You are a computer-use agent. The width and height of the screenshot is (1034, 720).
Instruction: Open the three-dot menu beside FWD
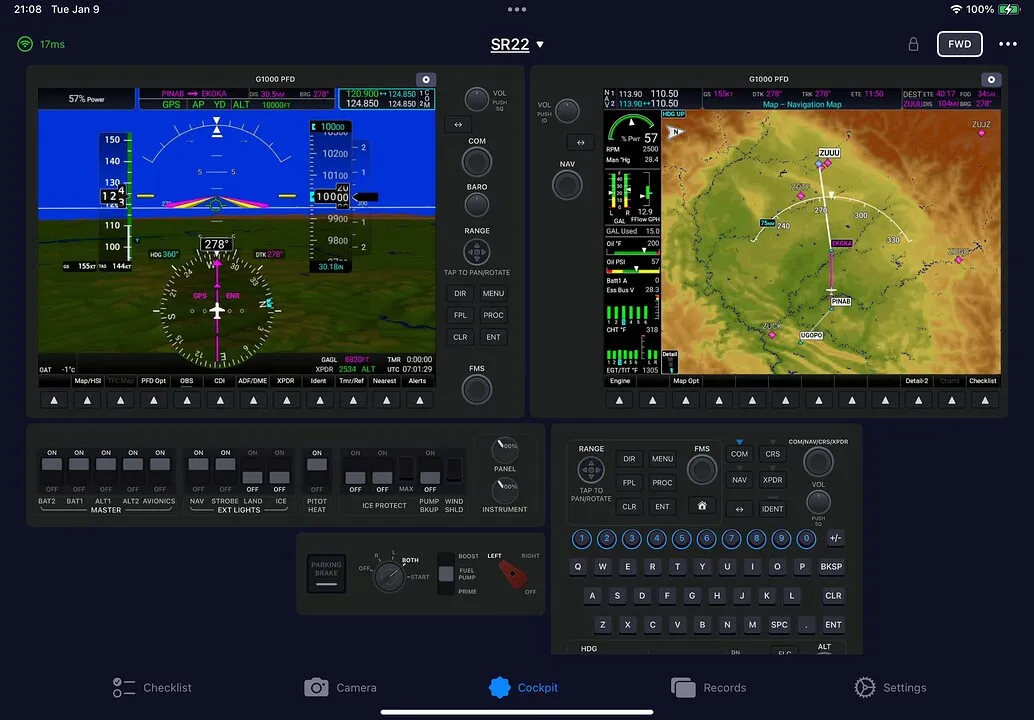[x=1008, y=44]
